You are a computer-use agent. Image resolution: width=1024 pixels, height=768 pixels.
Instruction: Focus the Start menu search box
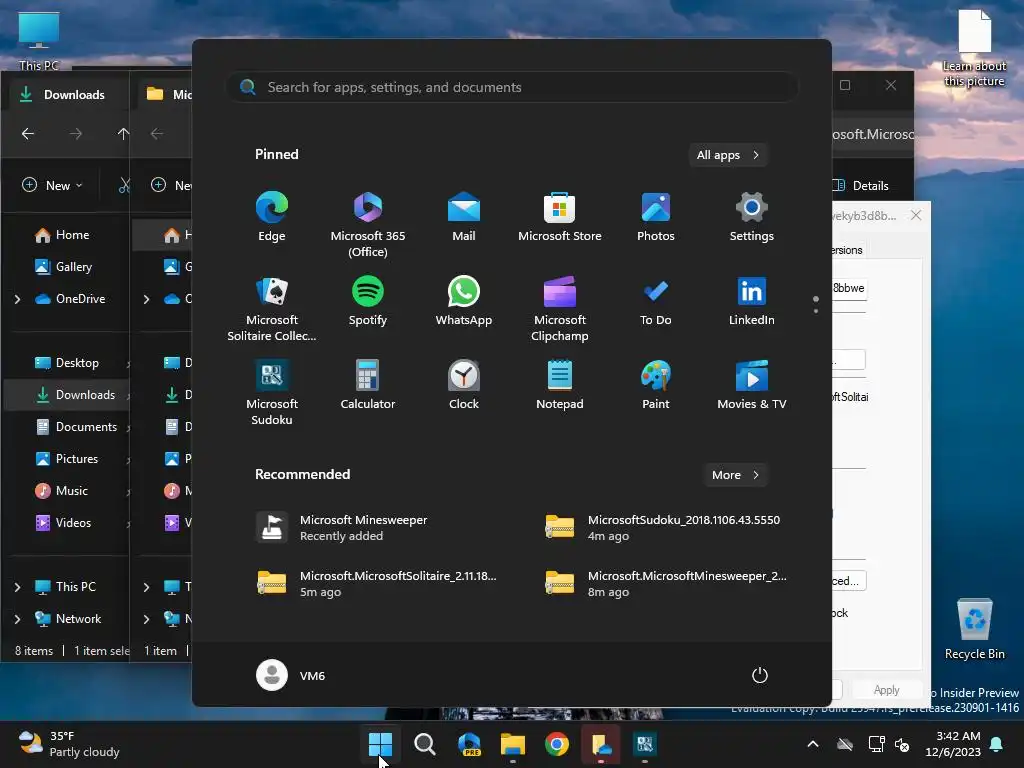coord(512,87)
